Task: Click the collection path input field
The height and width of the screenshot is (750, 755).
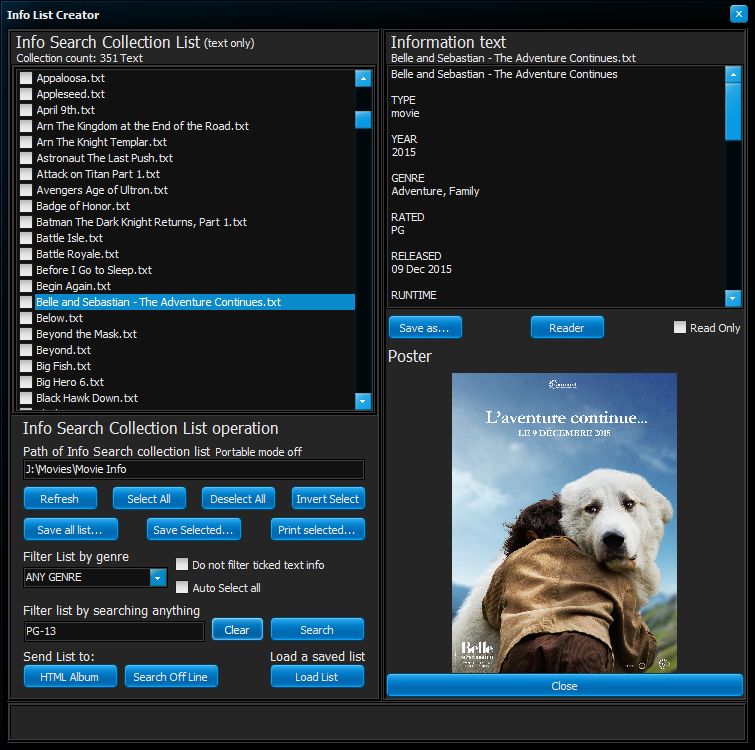Action: [x=194, y=469]
